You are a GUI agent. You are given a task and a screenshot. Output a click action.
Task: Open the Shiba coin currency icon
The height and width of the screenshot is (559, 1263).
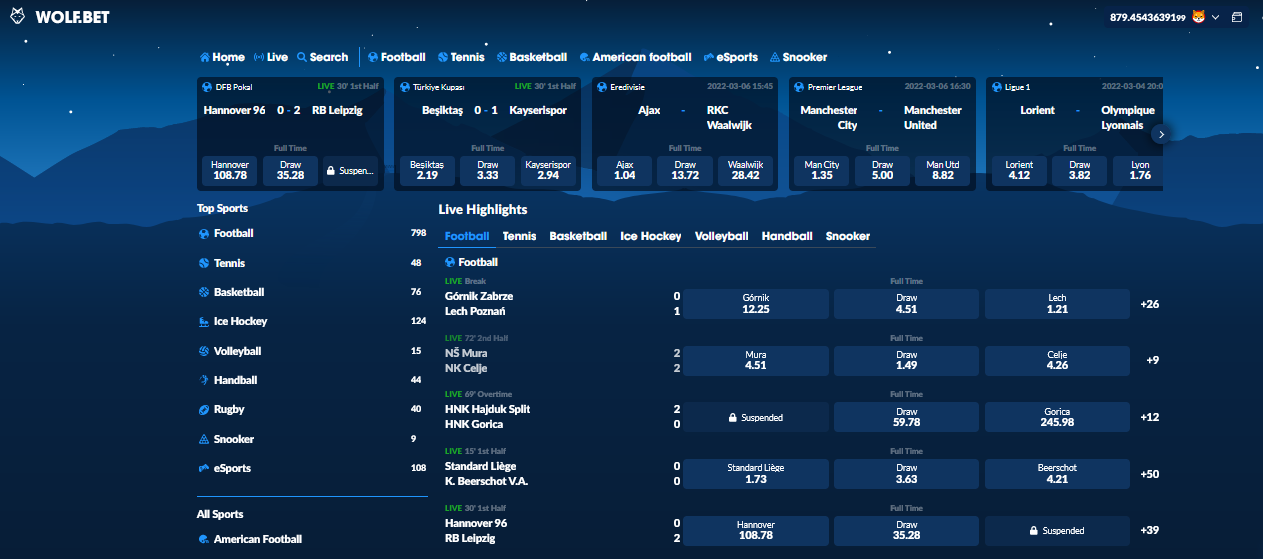point(1198,17)
